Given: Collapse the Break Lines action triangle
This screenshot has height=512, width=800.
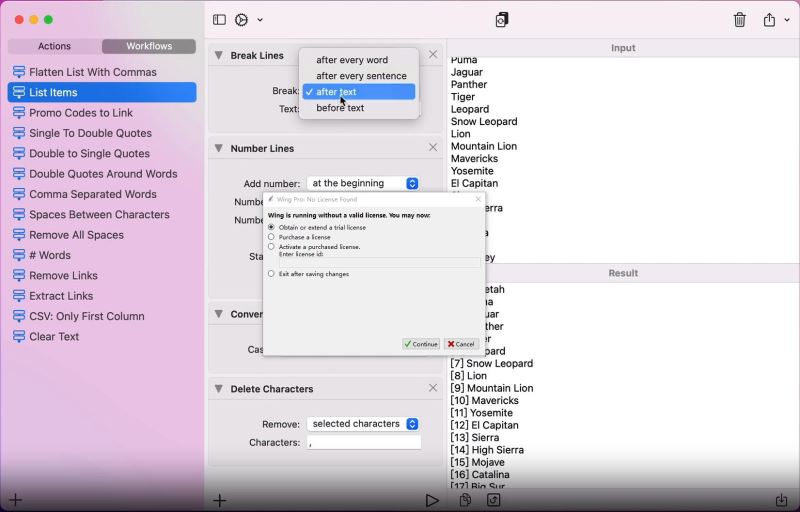Looking at the screenshot, I should click(218, 55).
